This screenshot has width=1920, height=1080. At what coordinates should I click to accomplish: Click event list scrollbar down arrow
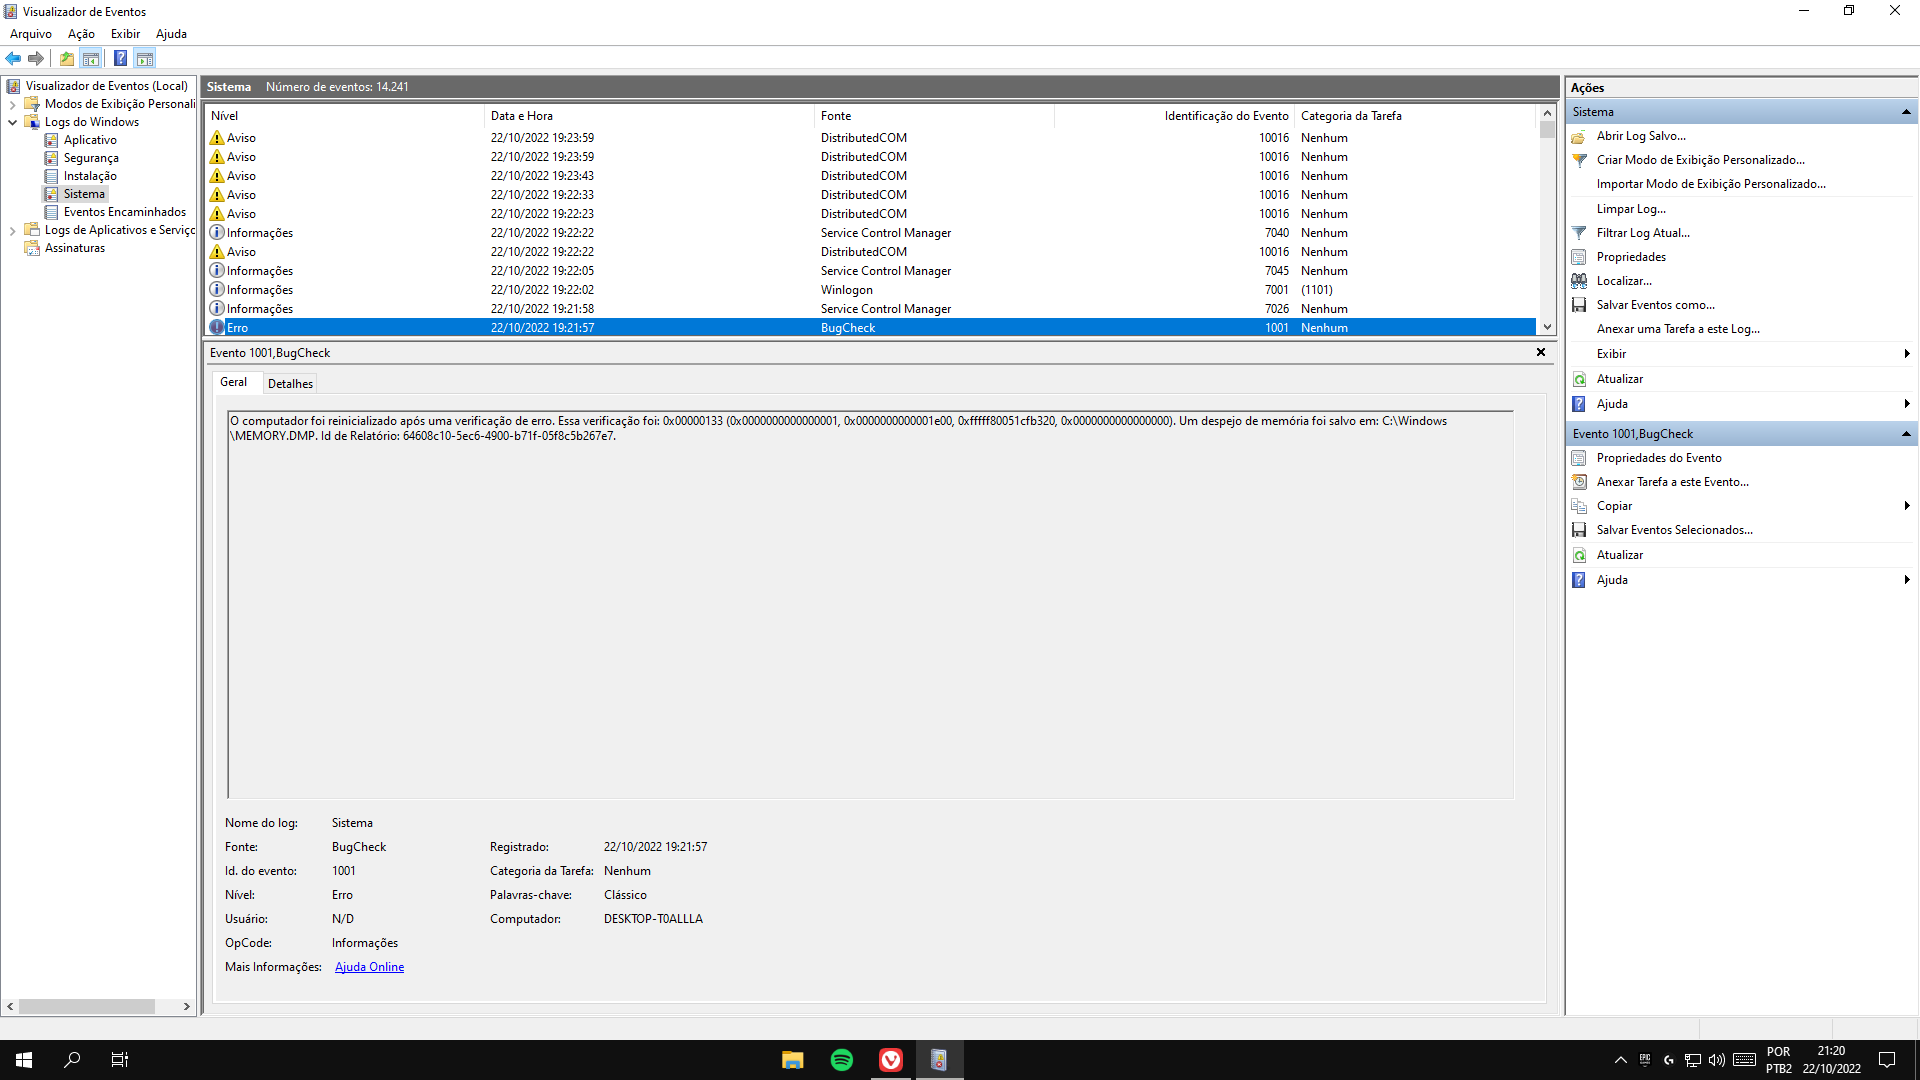1547,327
